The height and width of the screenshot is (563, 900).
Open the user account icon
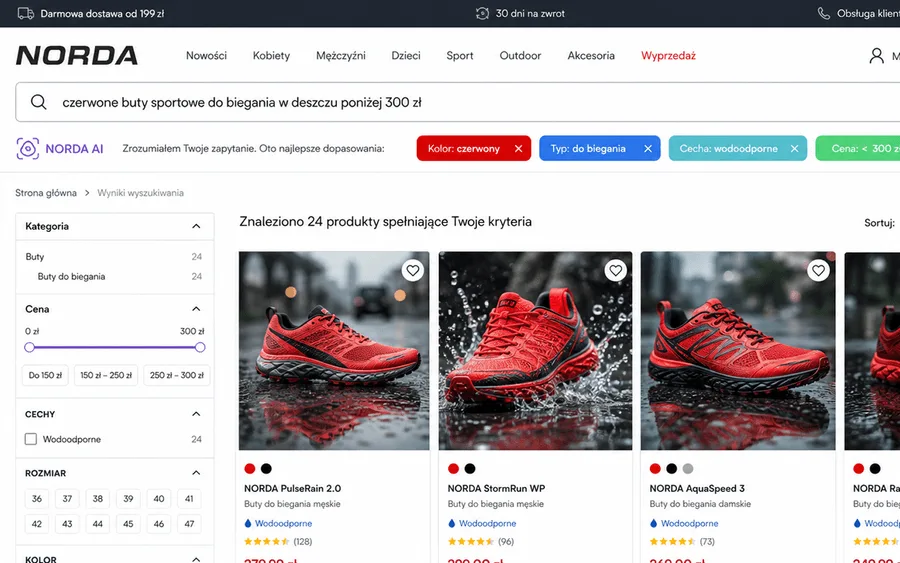coord(876,56)
